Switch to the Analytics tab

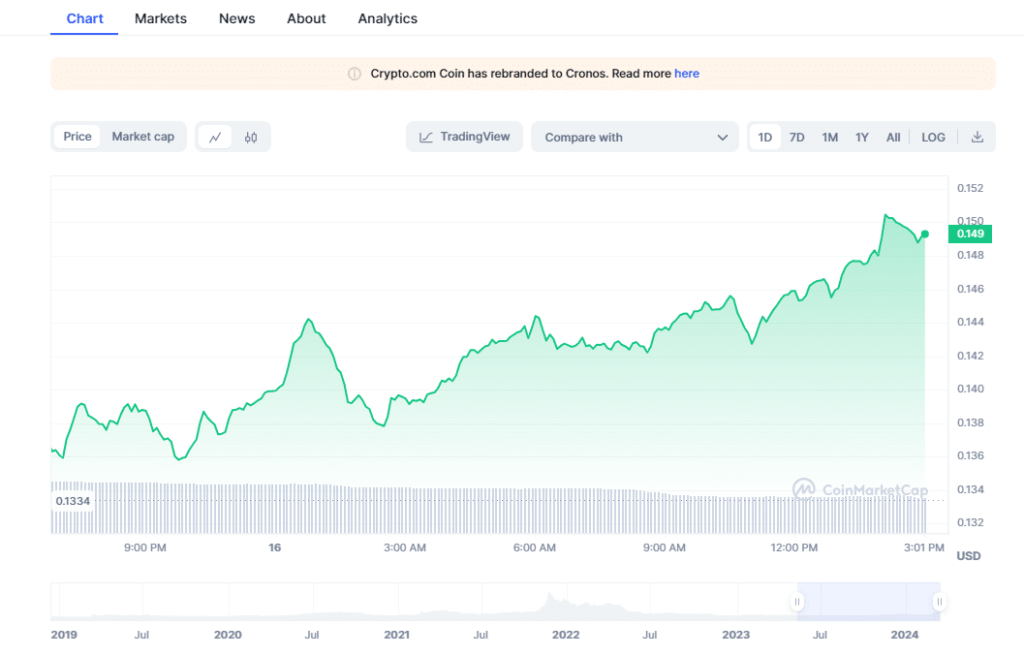(387, 18)
